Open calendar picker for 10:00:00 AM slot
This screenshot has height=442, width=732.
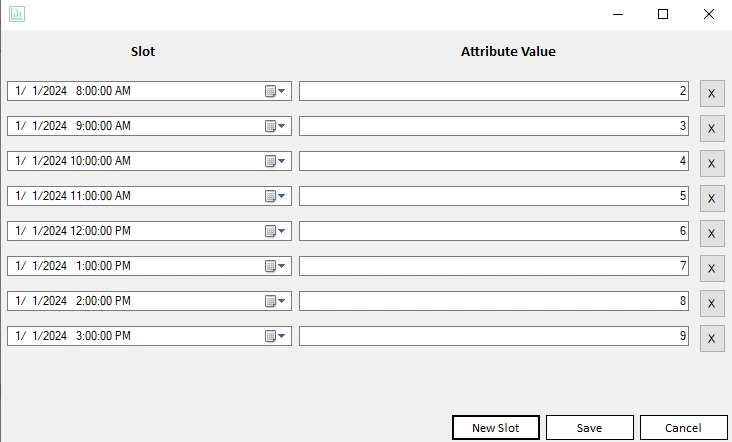[275, 161]
